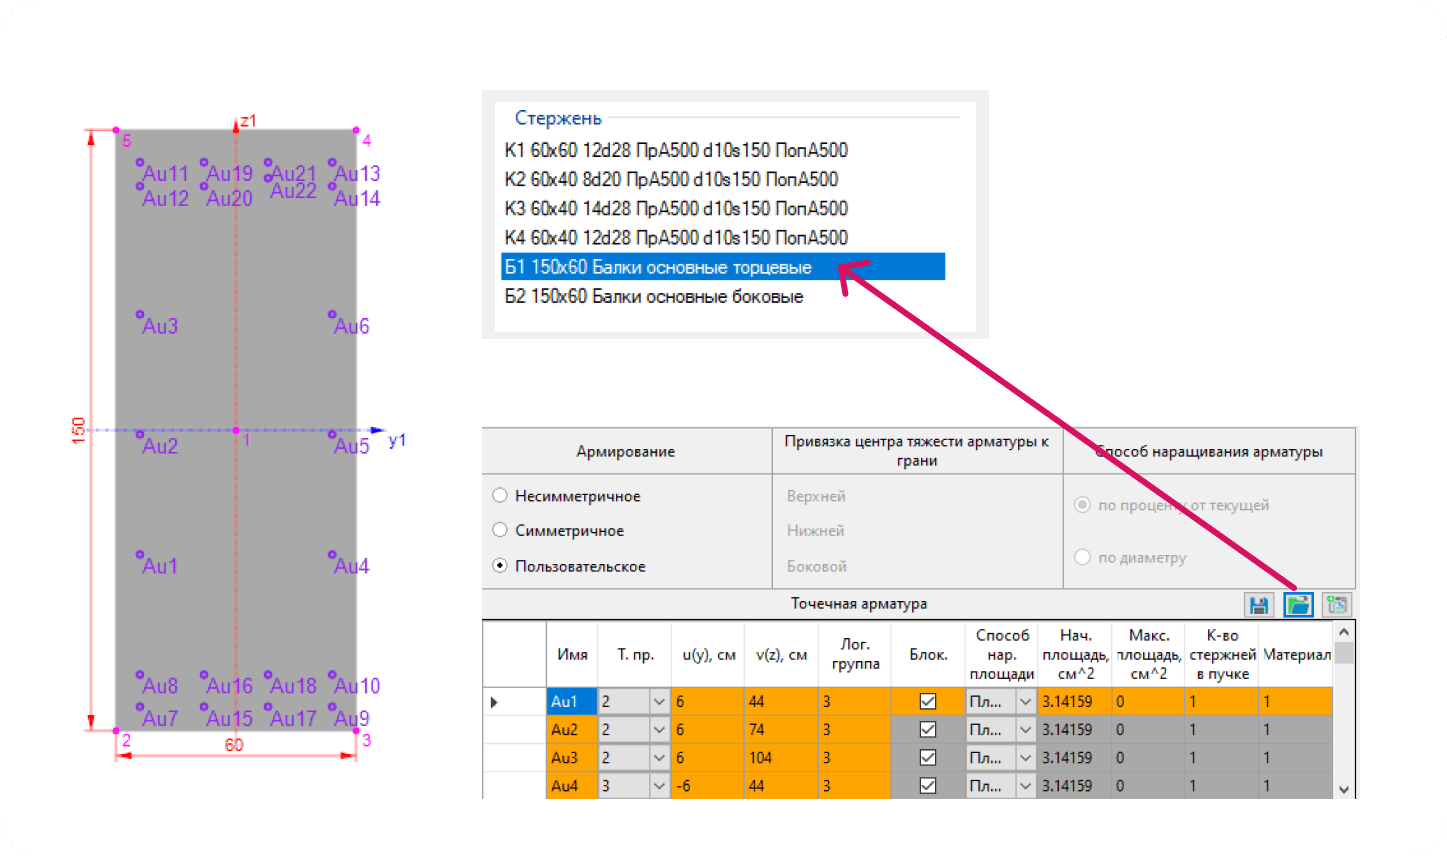Click rebar point Au6 in the section drawing
This screenshot has height=856, width=1447.
tap(332, 314)
